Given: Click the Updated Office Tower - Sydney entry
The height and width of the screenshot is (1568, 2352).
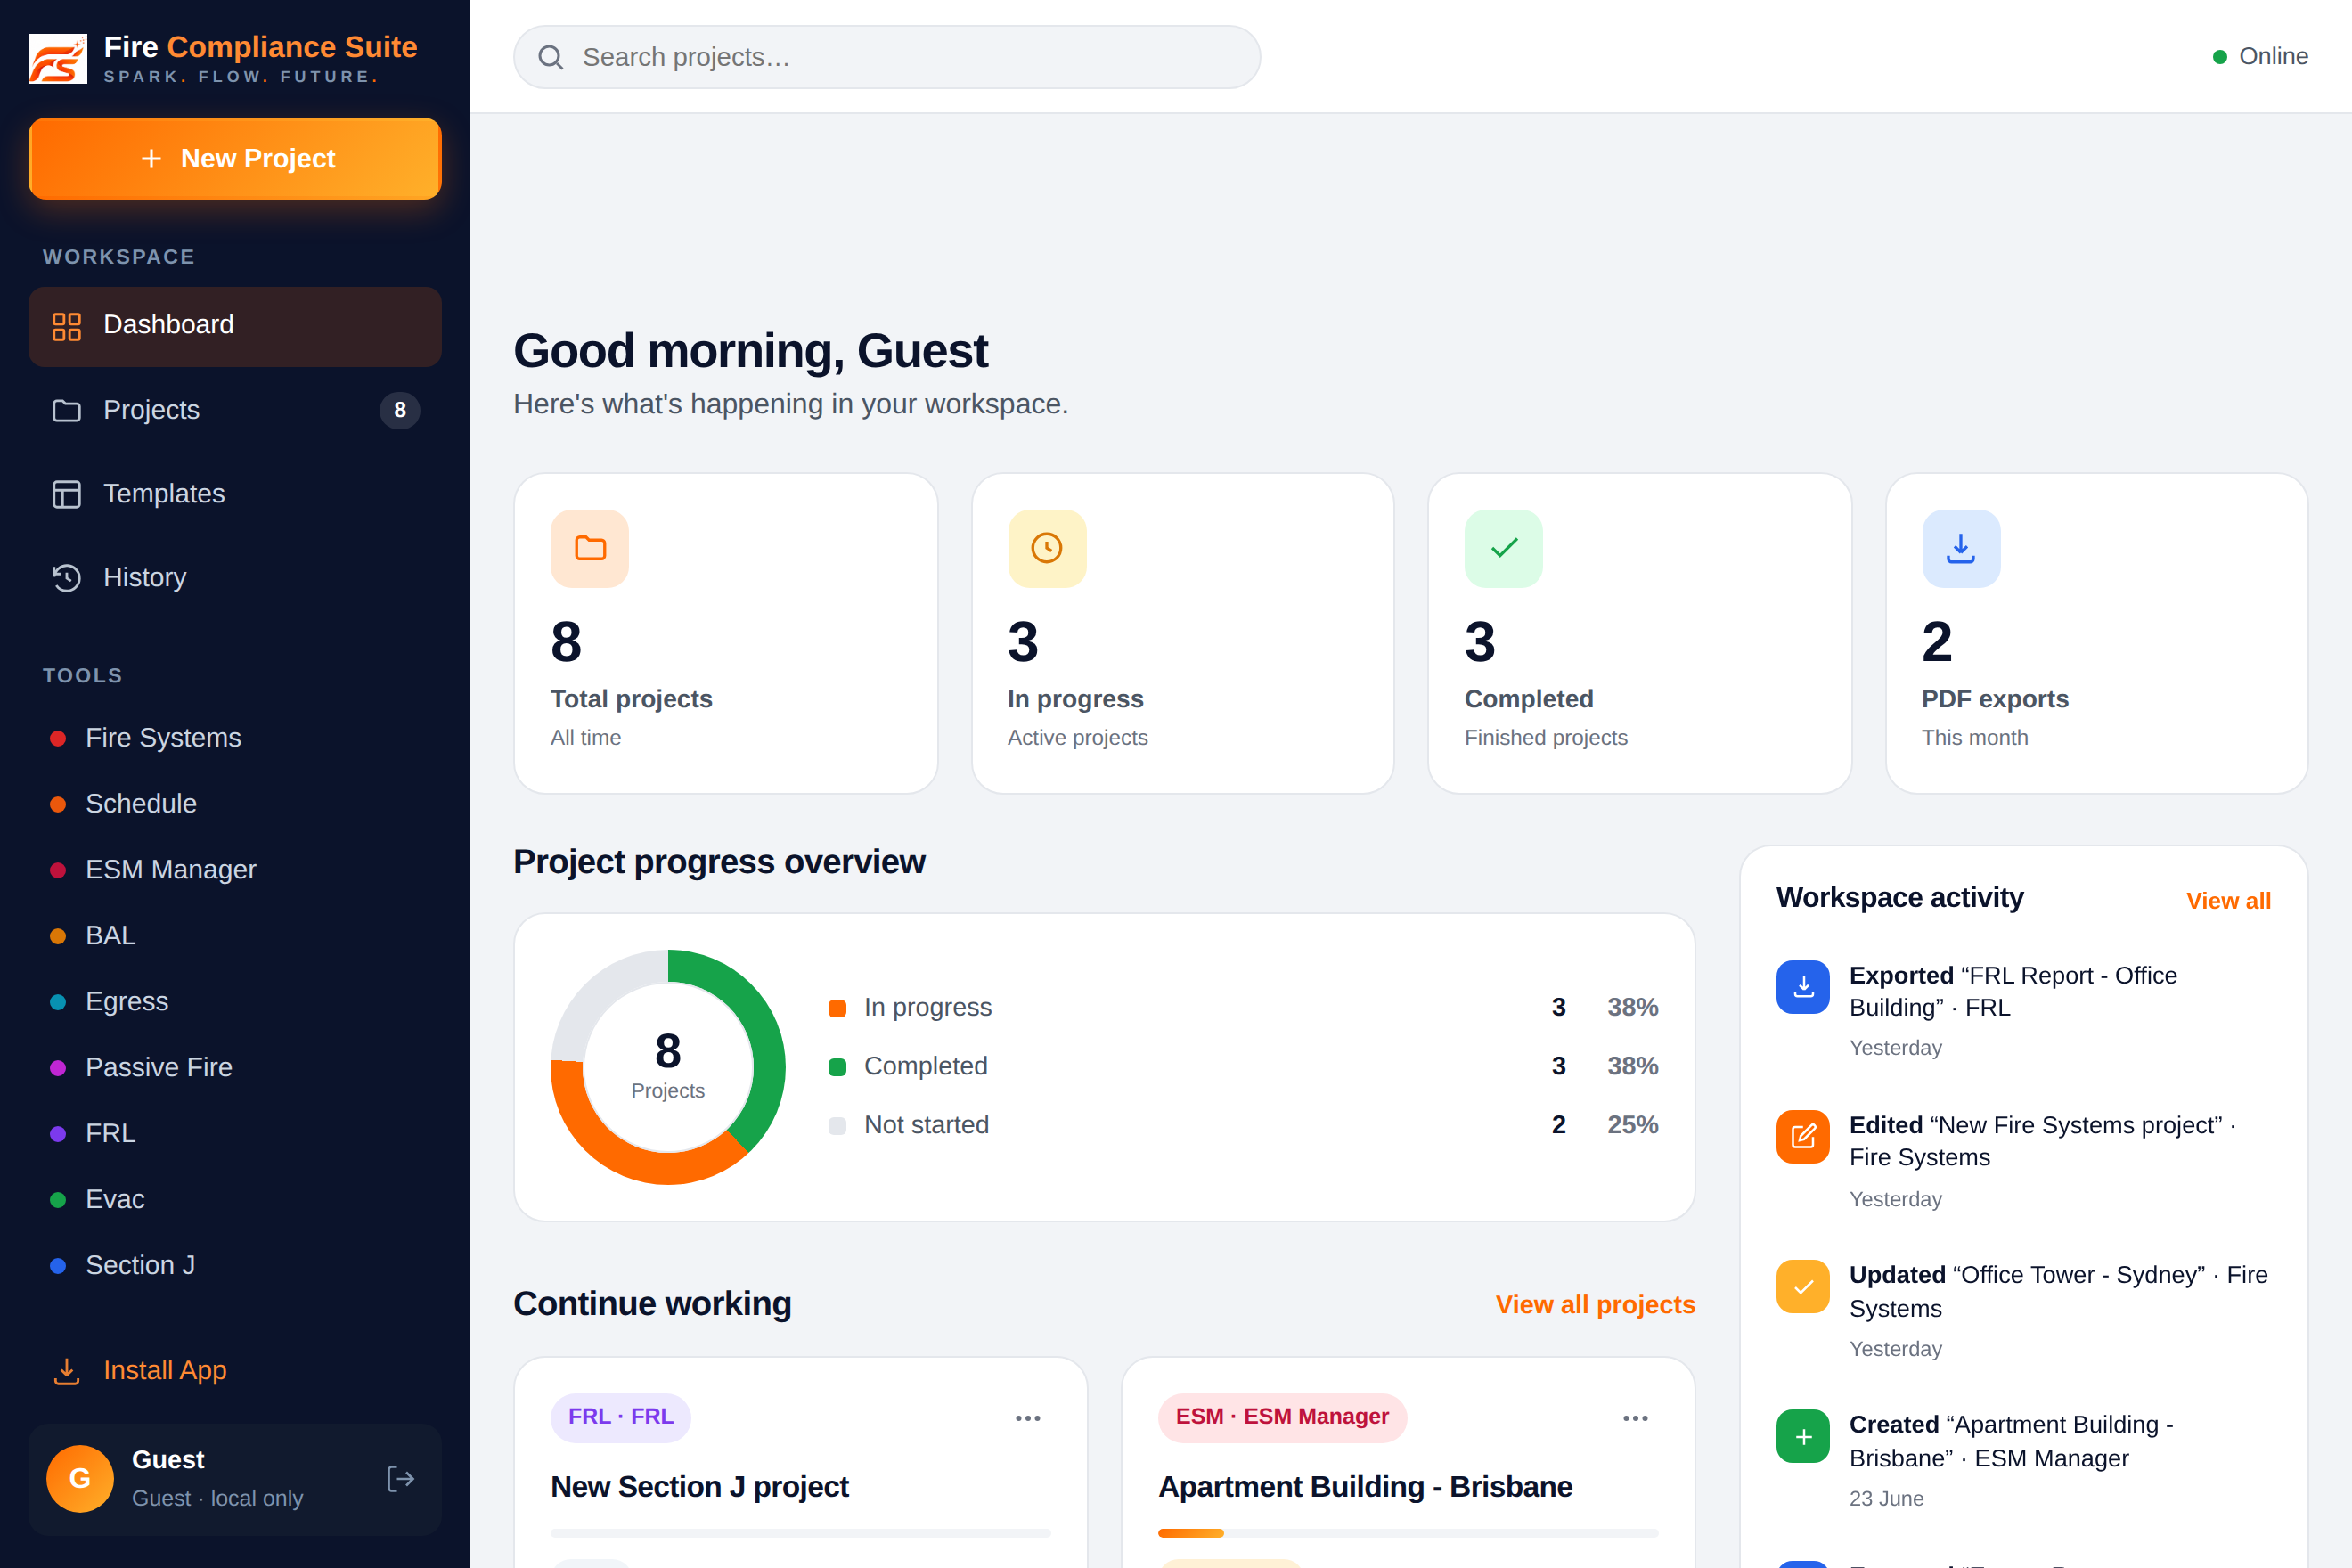Looking at the screenshot, I should click(2024, 1310).
